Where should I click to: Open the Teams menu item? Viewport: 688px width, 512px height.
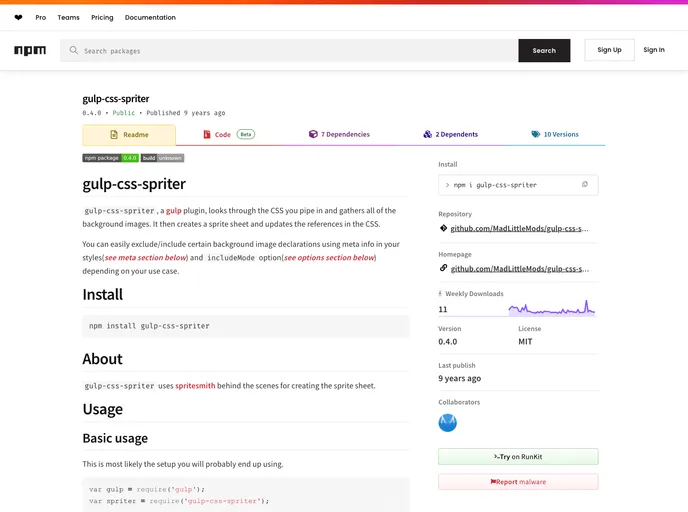tap(68, 18)
